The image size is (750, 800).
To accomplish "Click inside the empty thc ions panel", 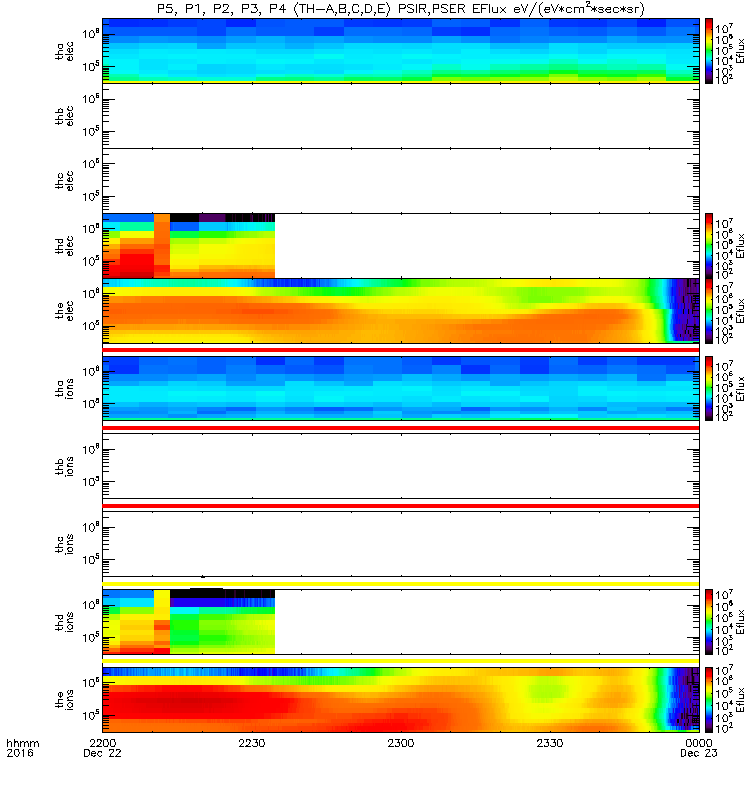I will pos(401,544).
